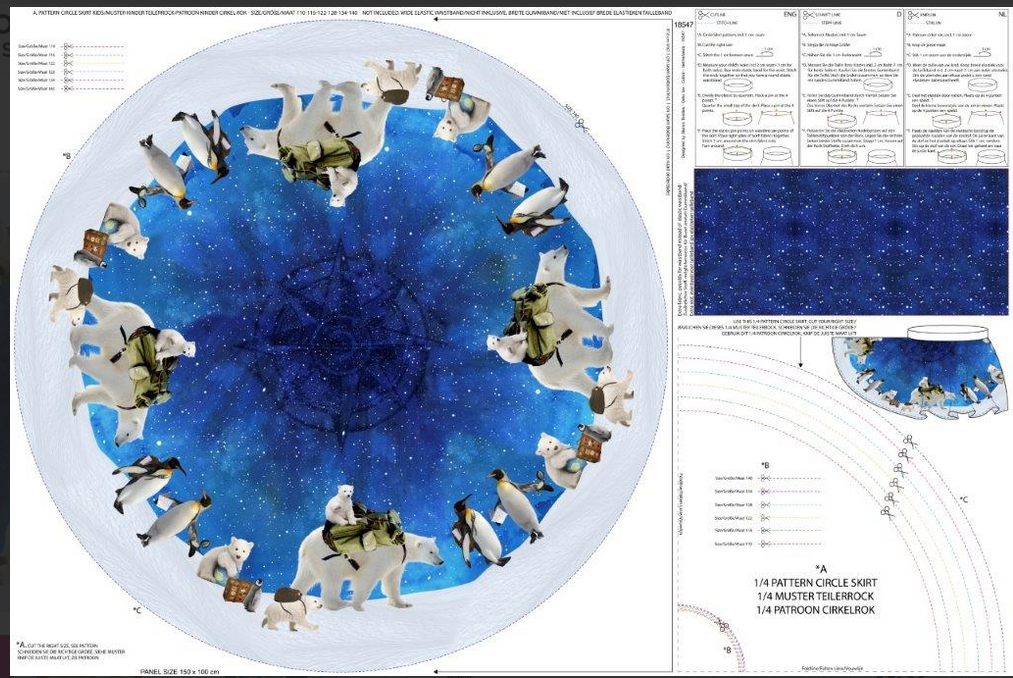
Task: Click the "1/4 PATROON CIRKELROK" text
Action: click(x=816, y=609)
